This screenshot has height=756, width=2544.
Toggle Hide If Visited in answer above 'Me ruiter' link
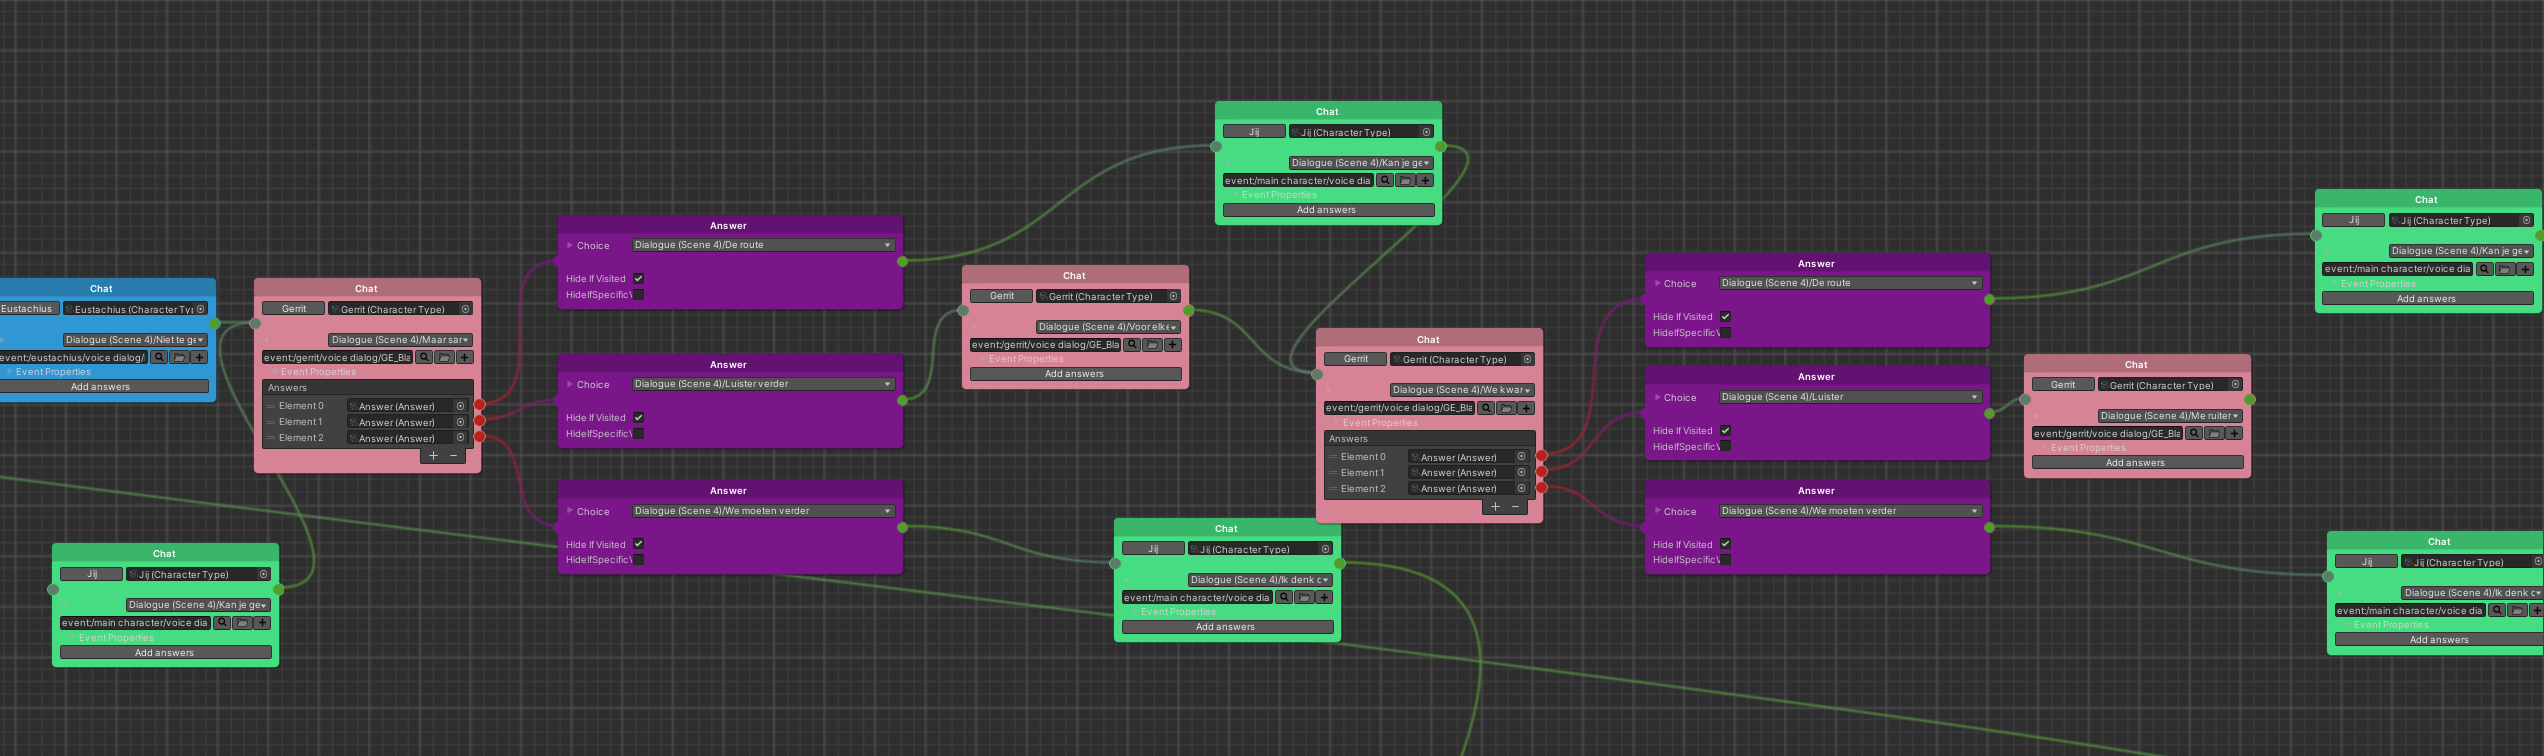point(1725,431)
